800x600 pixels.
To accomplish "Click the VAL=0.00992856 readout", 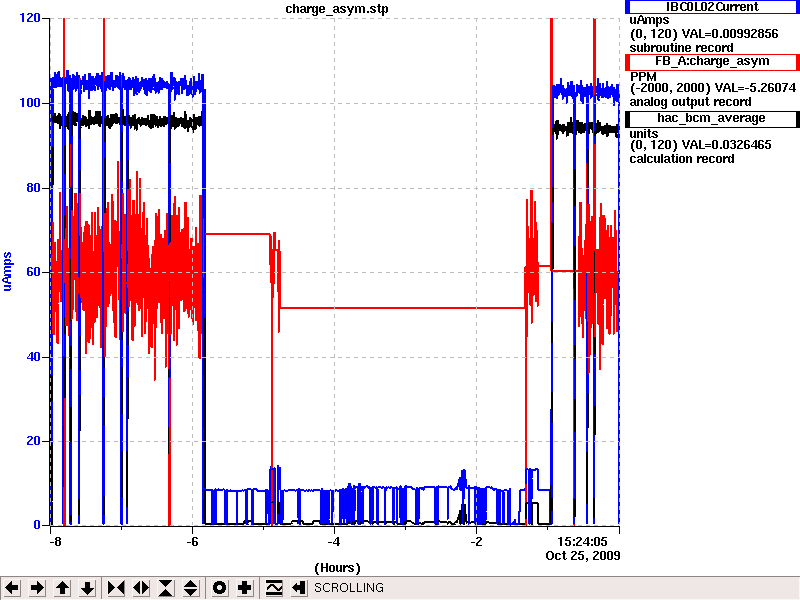I will [730, 34].
